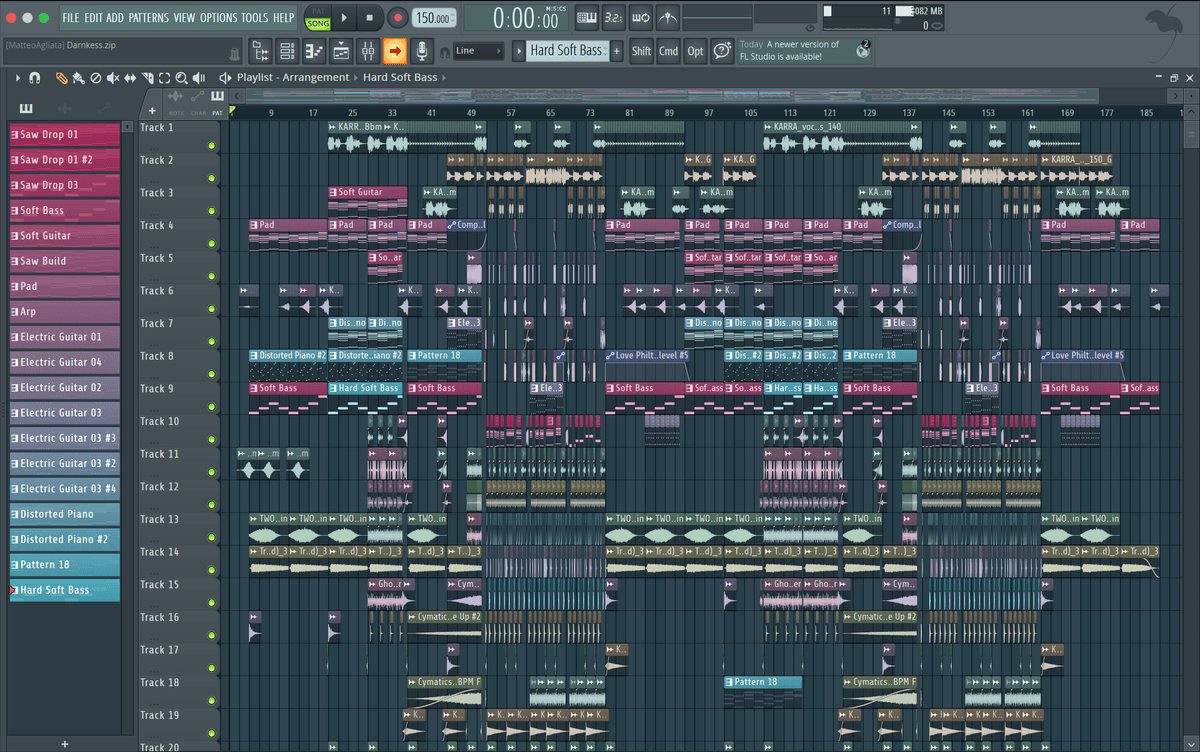
Task: Open the TOOLS menu
Action: point(255,18)
